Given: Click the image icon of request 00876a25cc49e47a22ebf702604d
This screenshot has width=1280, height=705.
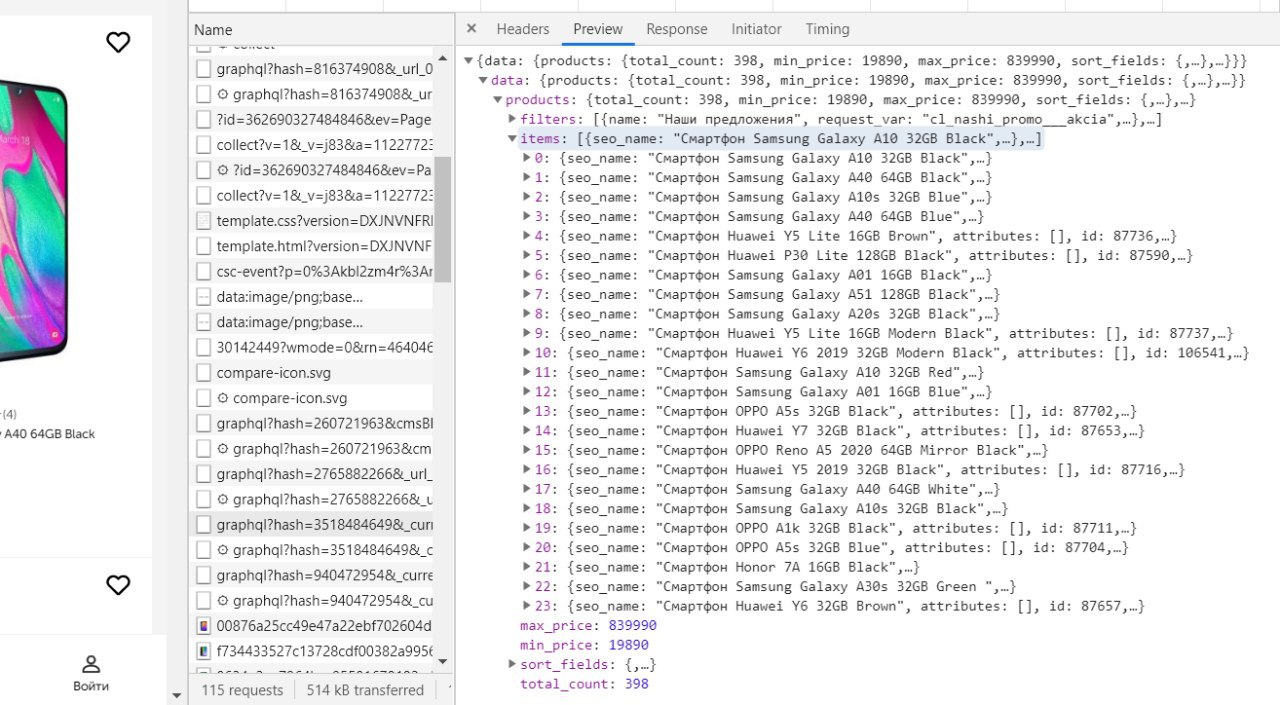Looking at the screenshot, I should tap(204, 626).
